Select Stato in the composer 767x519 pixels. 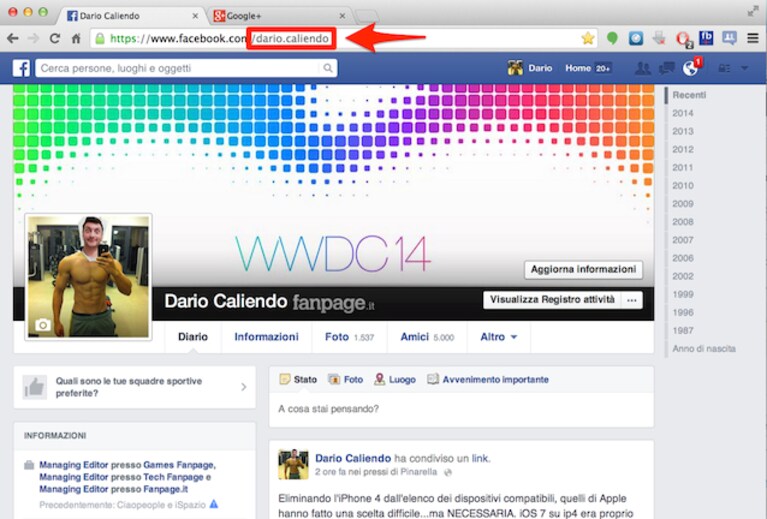tap(298, 379)
